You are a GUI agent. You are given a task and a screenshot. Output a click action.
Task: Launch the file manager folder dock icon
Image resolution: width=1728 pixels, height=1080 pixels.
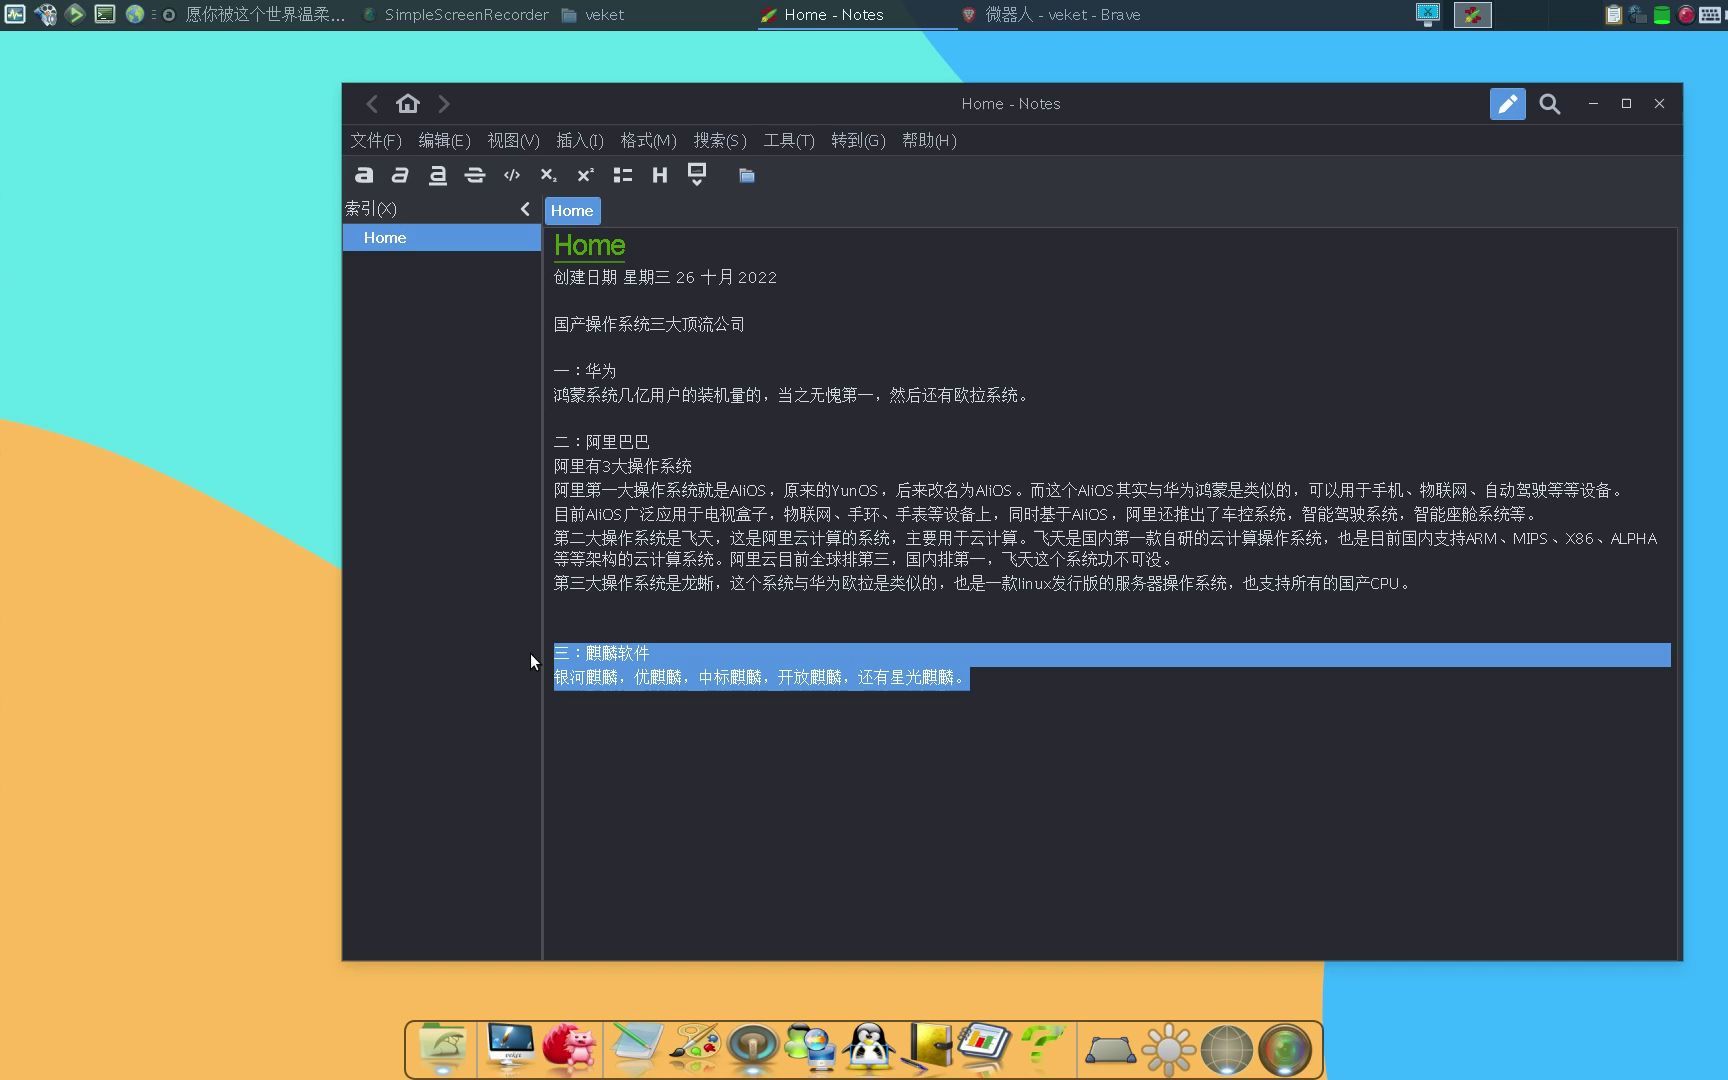(442, 1048)
